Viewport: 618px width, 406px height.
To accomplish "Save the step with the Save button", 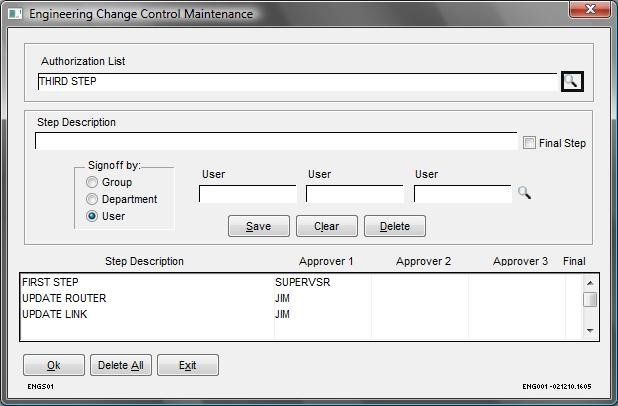I will pos(259,226).
